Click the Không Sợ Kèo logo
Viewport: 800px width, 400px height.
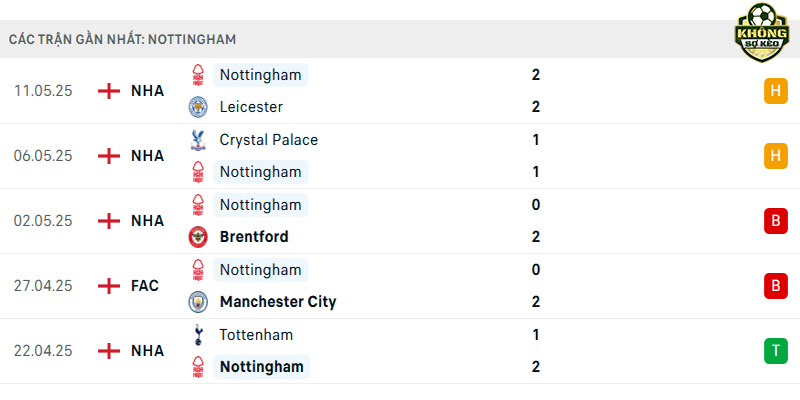click(x=762, y=33)
